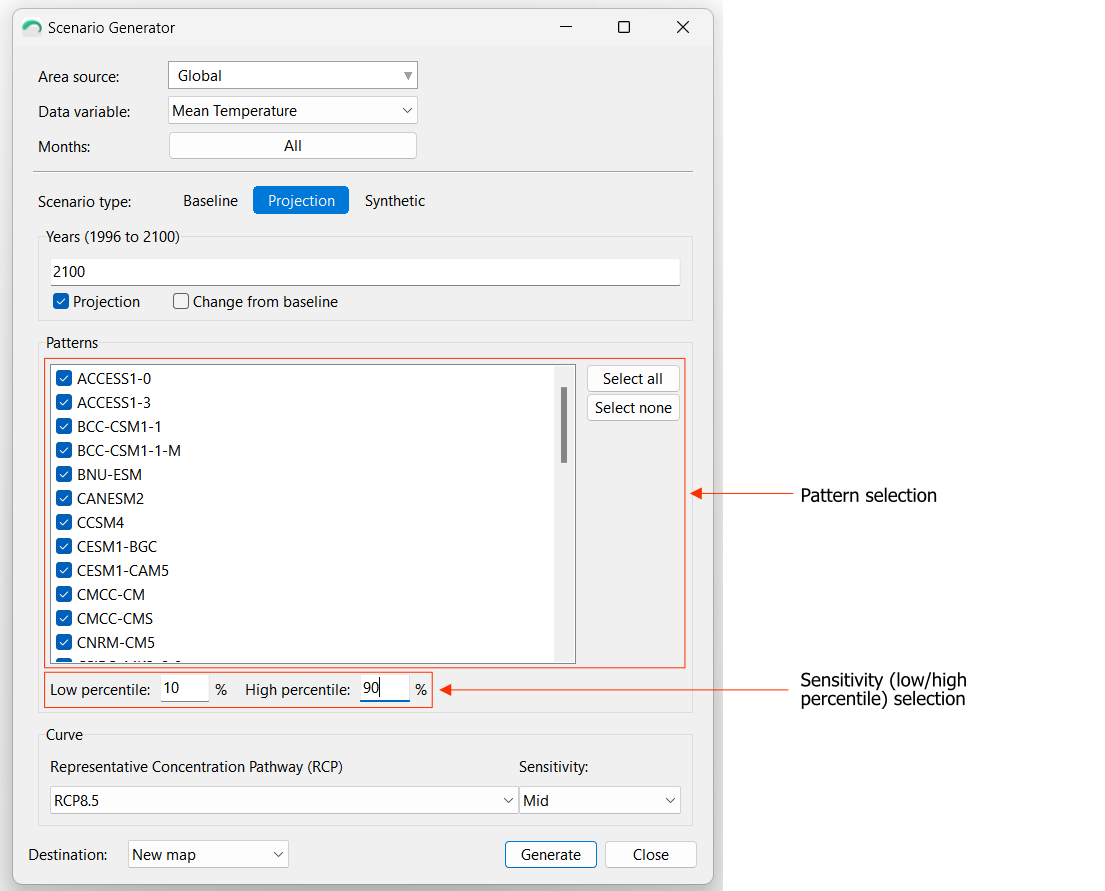Uncheck the ACCESS1-0 pattern

point(64,378)
